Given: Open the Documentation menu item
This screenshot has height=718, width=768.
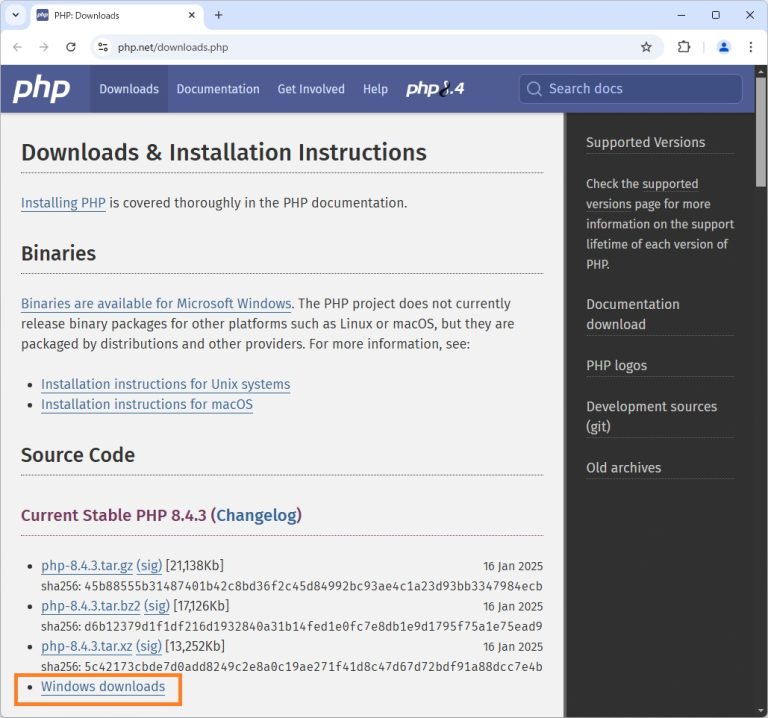Looking at the screenshot, I should (218, 89).
